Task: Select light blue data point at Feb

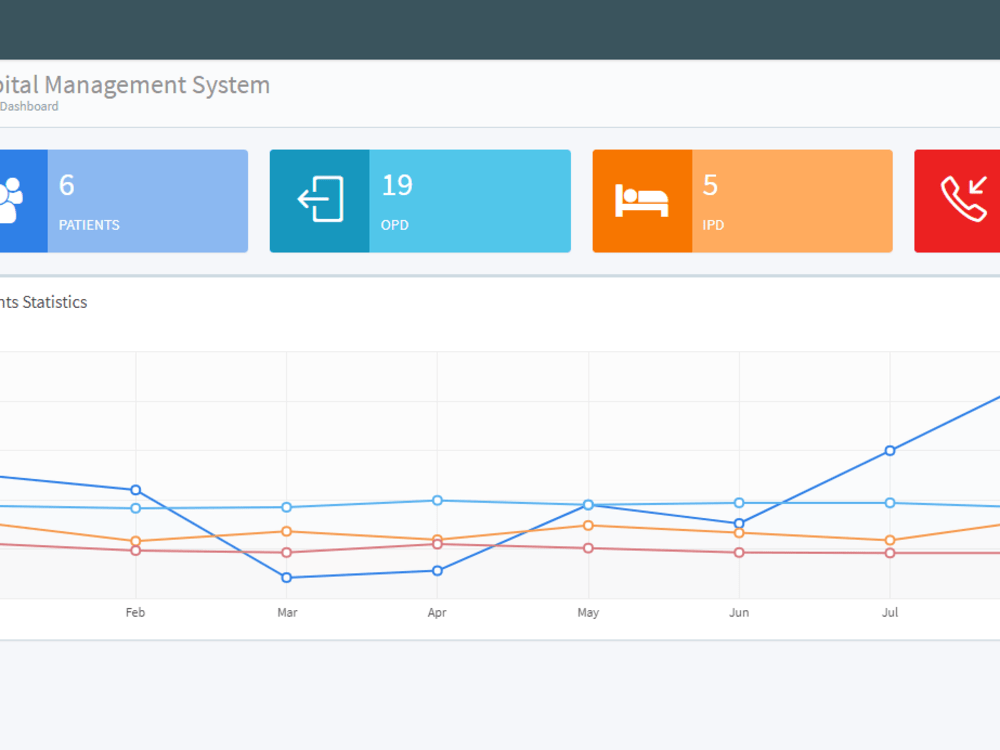Action: [136, 508]
